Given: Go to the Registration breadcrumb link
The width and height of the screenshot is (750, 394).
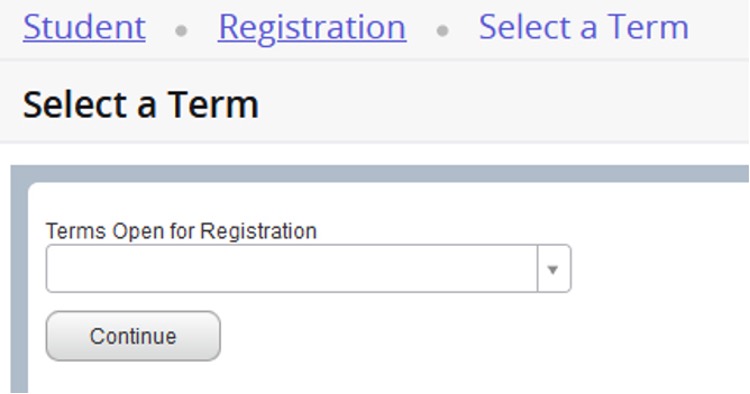Looking at the screenshot, I should [x=312, y=28].
